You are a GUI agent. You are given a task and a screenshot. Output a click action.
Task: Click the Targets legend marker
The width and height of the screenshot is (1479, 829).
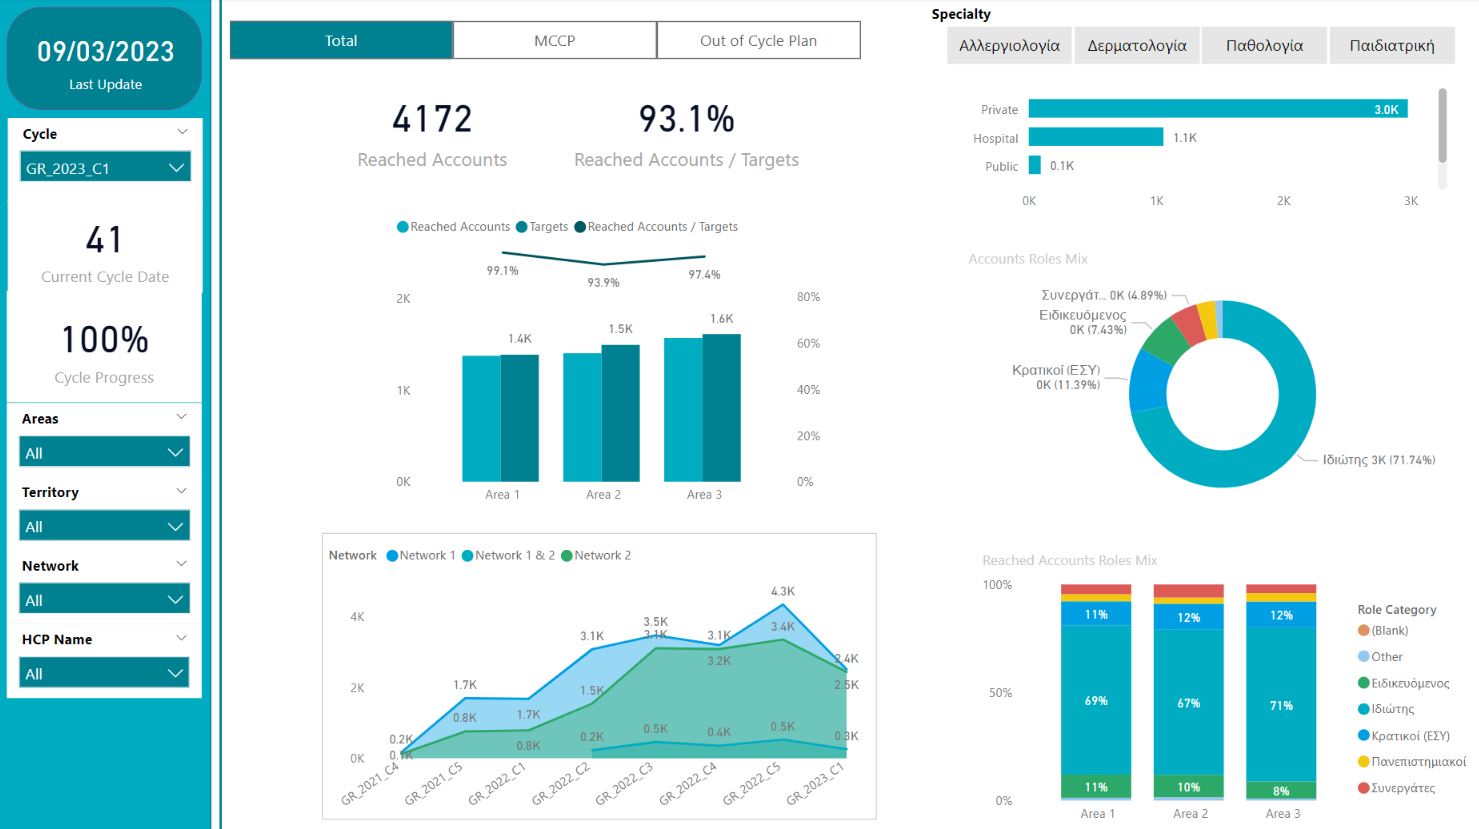pos(522,227)
